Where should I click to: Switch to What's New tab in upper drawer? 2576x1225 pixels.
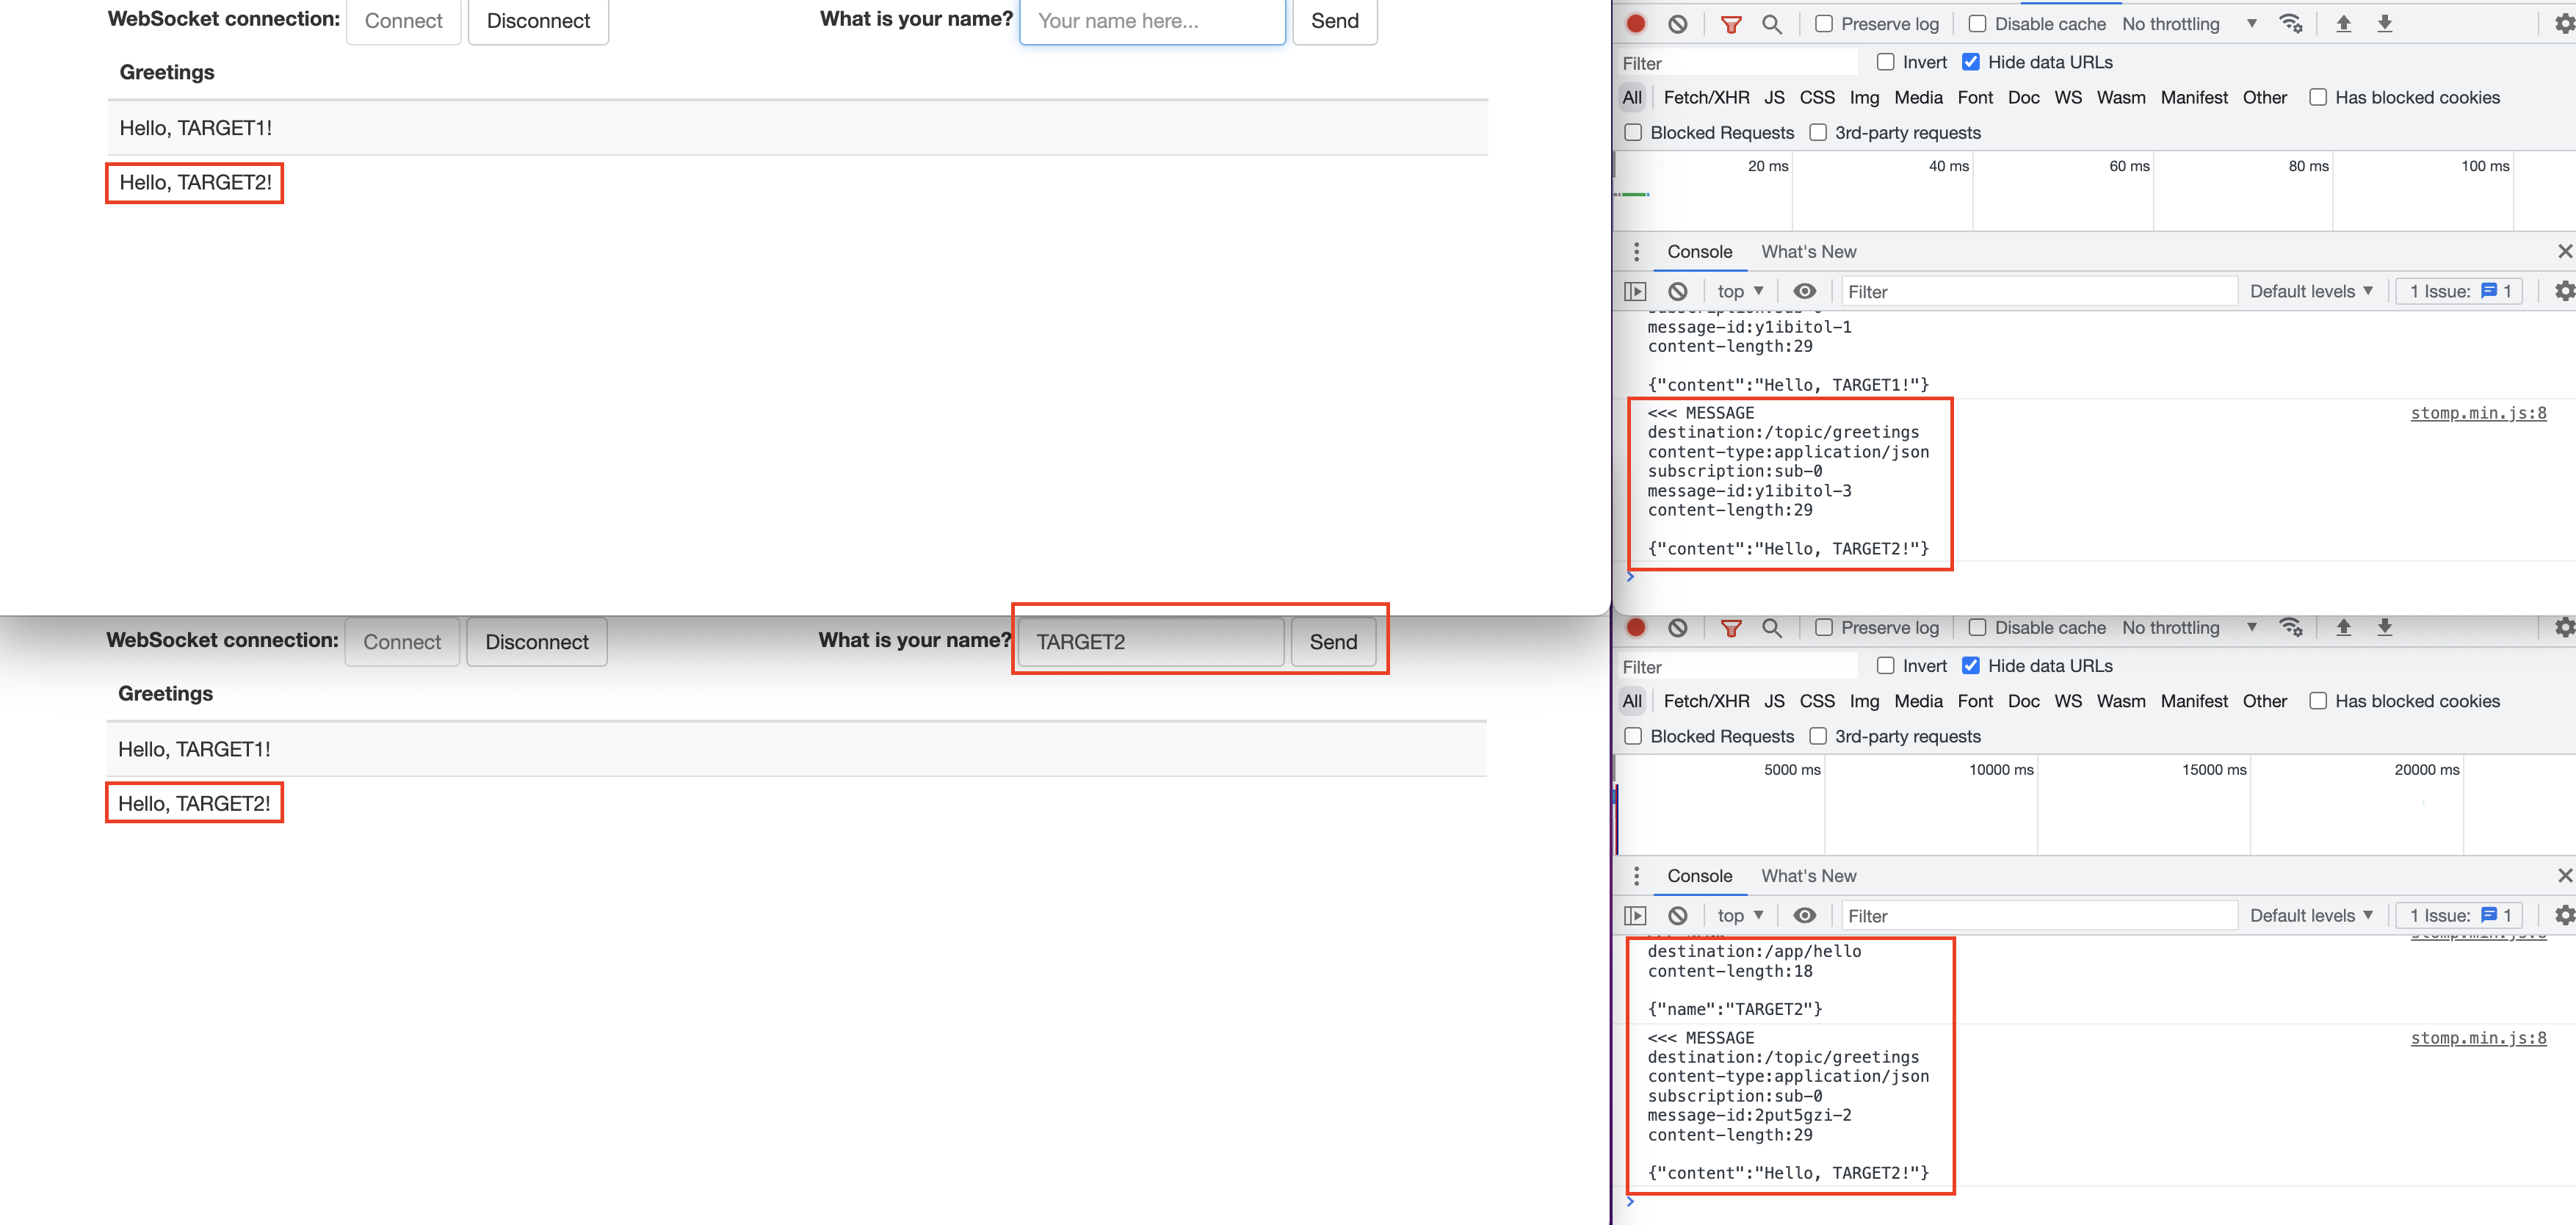pos(1808,251)
